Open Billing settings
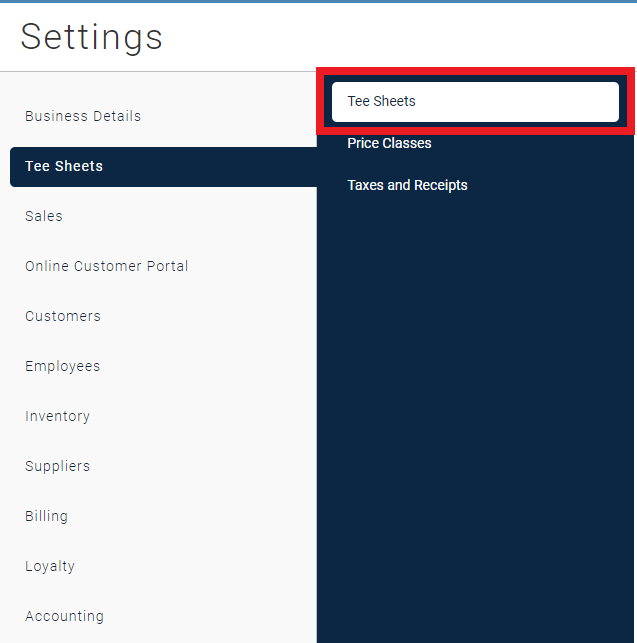The height and width of the screenshot is (643, 637). [46, 516]
